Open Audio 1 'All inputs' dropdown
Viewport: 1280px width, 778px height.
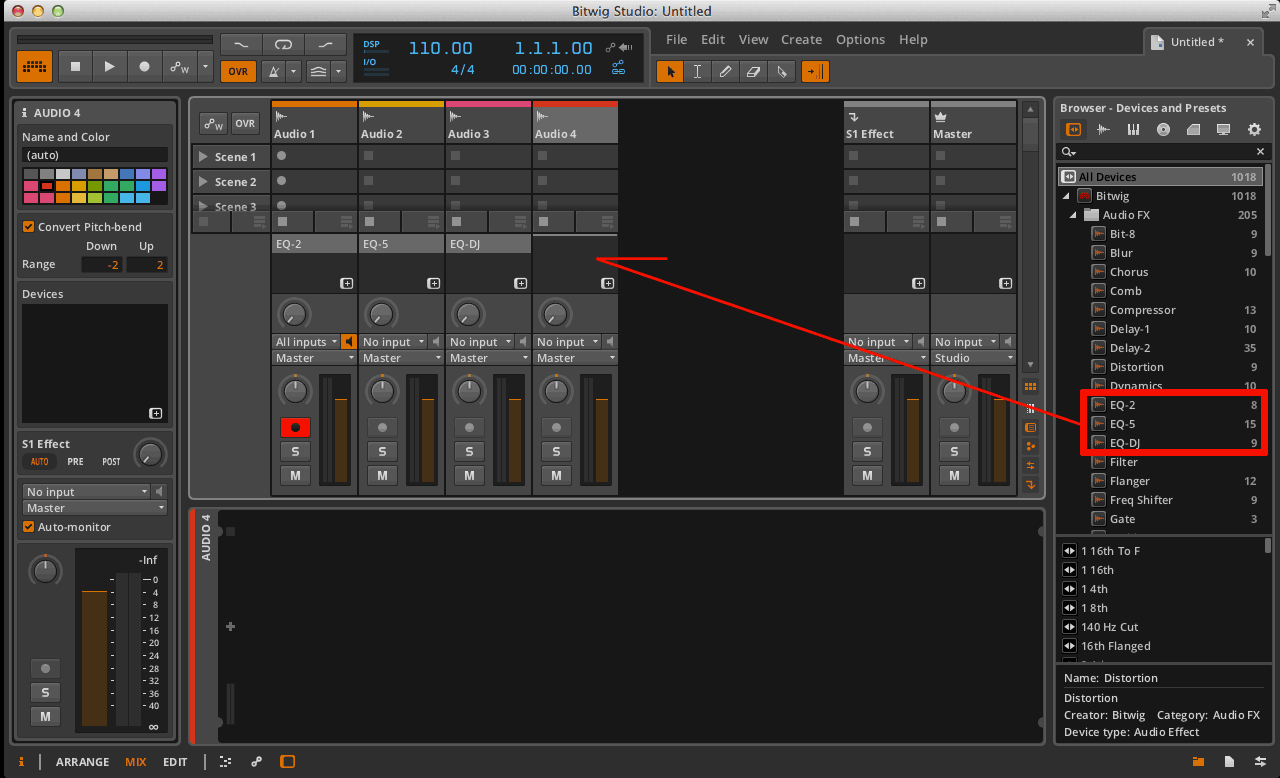(307, 342)
